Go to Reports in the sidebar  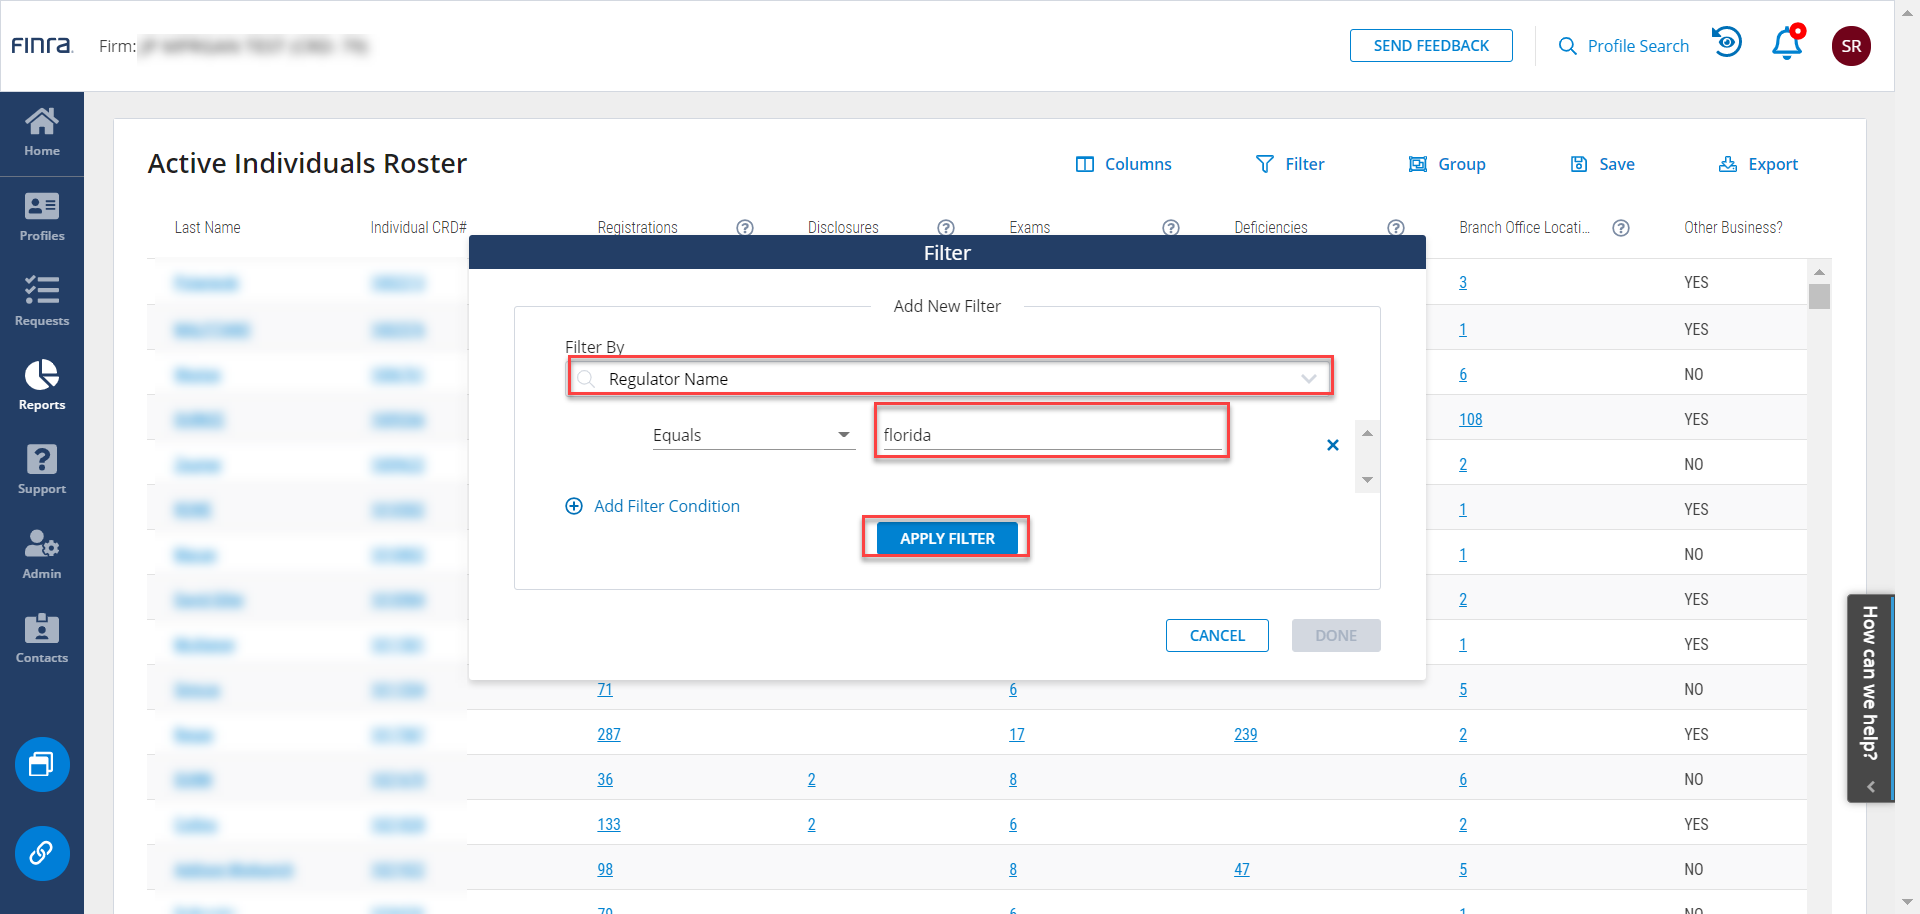click(42, 385)
